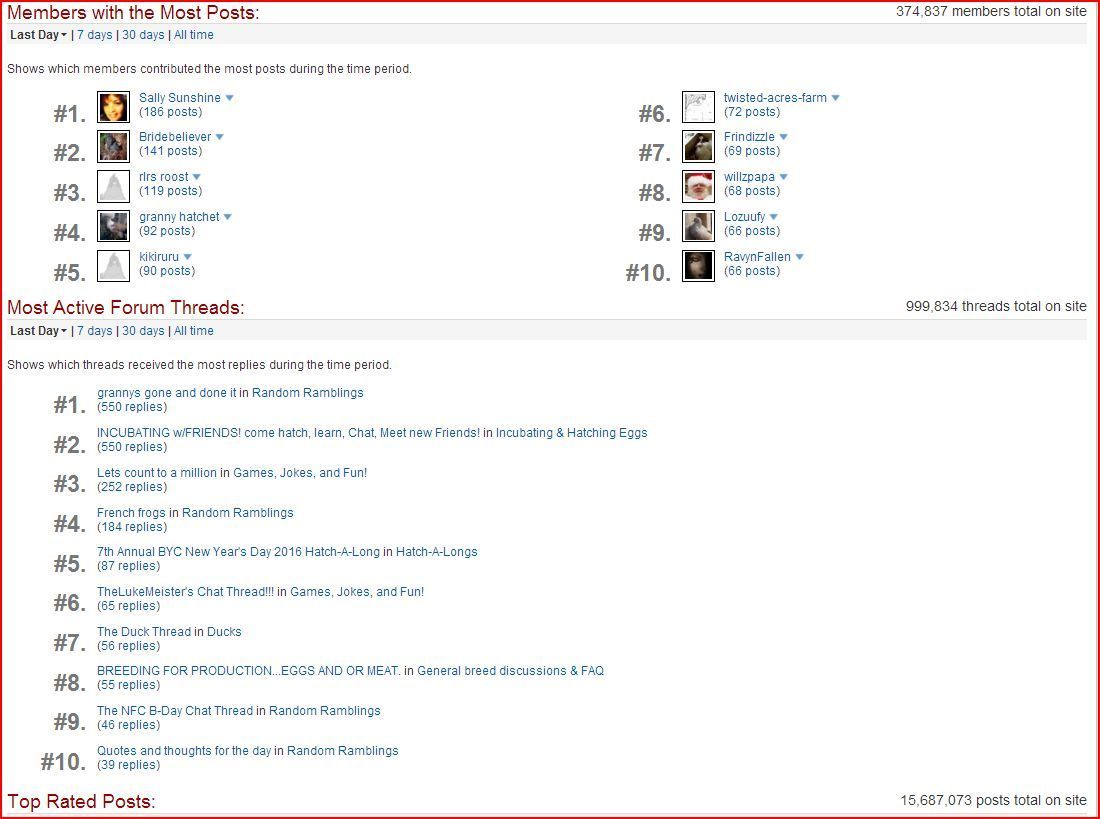Open Bridebeliever's profile avatar
This screenshot has width=1100, height=819.
click(x=113, y=146)
